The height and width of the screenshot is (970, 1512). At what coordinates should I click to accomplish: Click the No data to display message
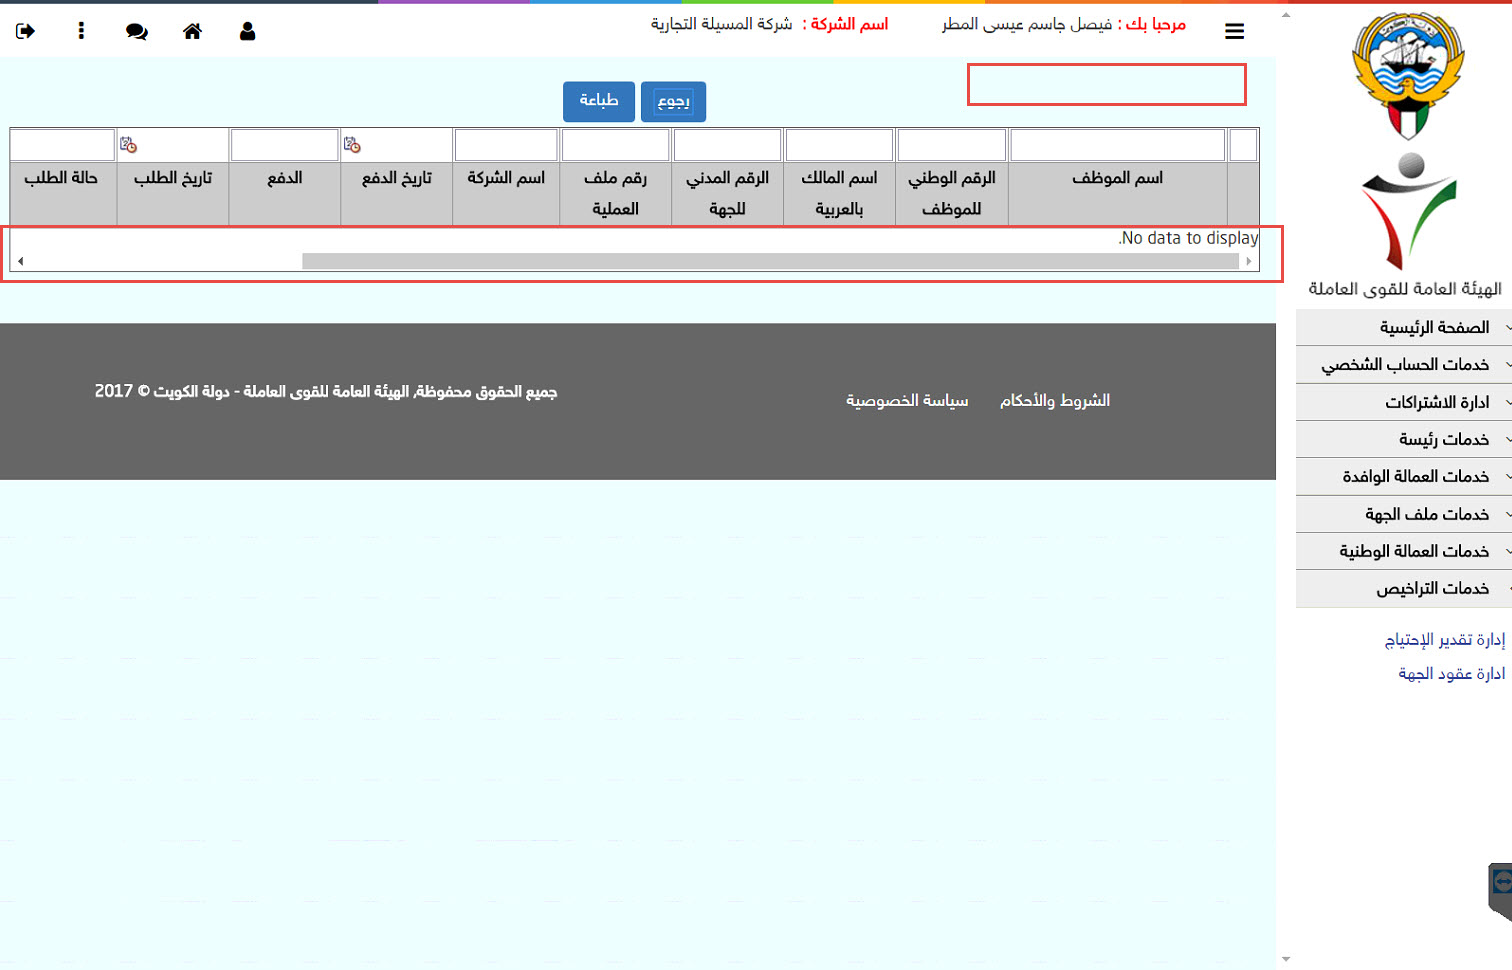(x=1188, y=238)
